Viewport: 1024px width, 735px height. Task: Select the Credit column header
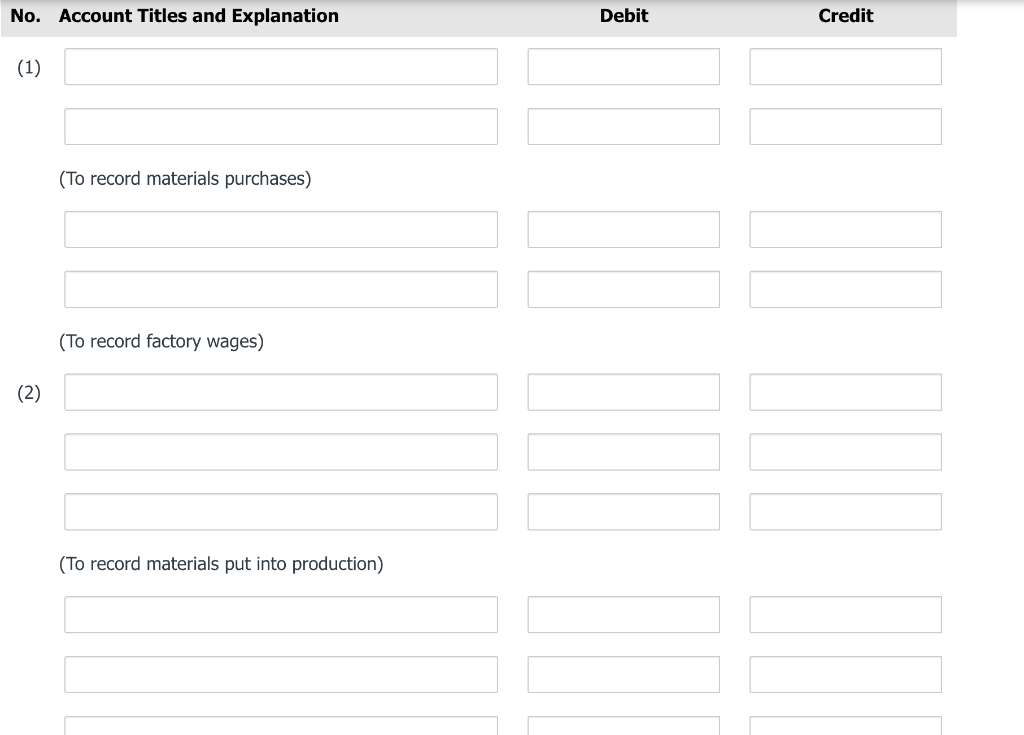[845, 16]
